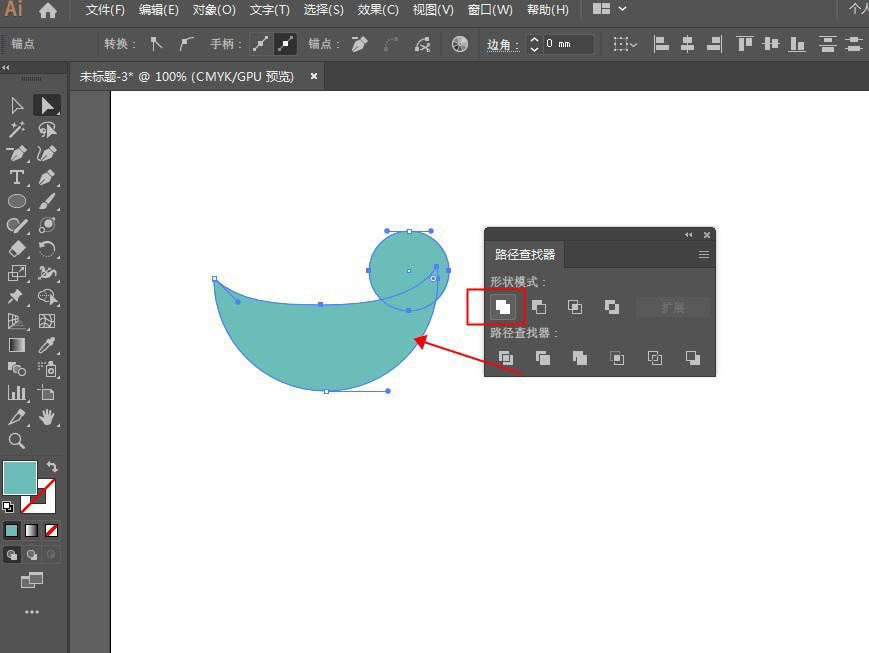Switch to Draw Behind mode
869x653 pixels.
tap(32, 554)
